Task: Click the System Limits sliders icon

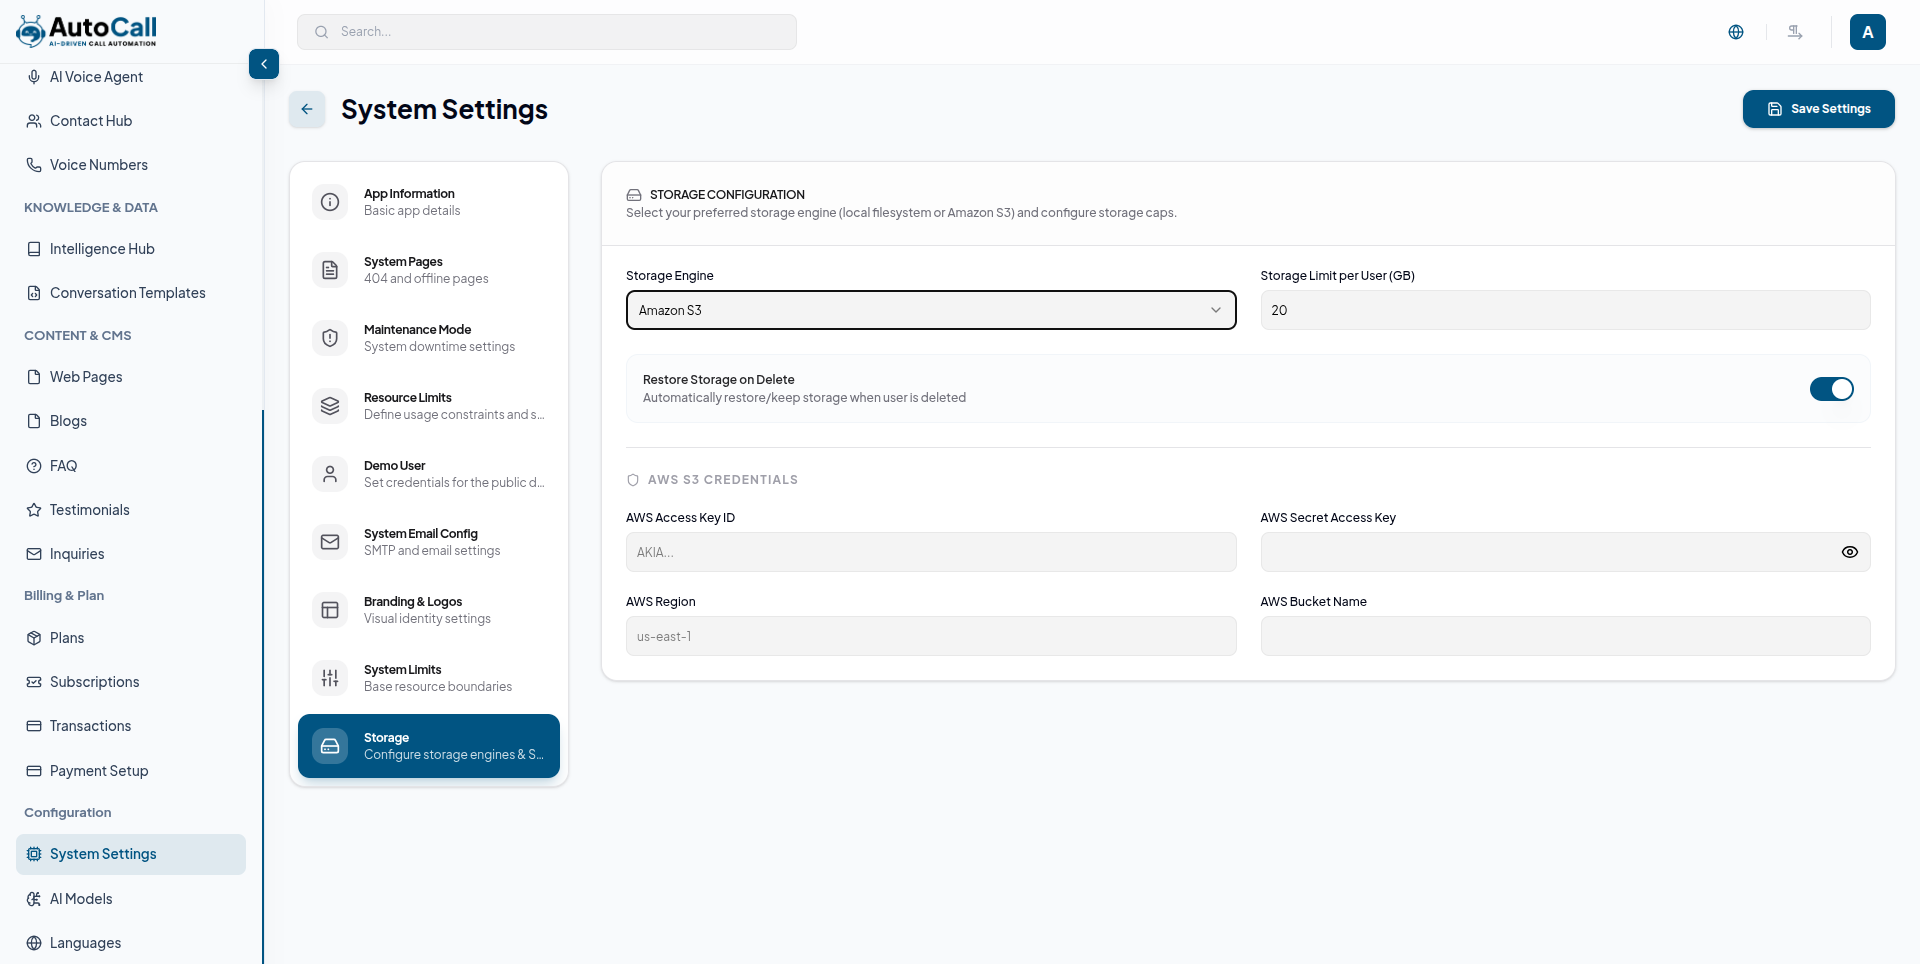Action: pos(330,678)
